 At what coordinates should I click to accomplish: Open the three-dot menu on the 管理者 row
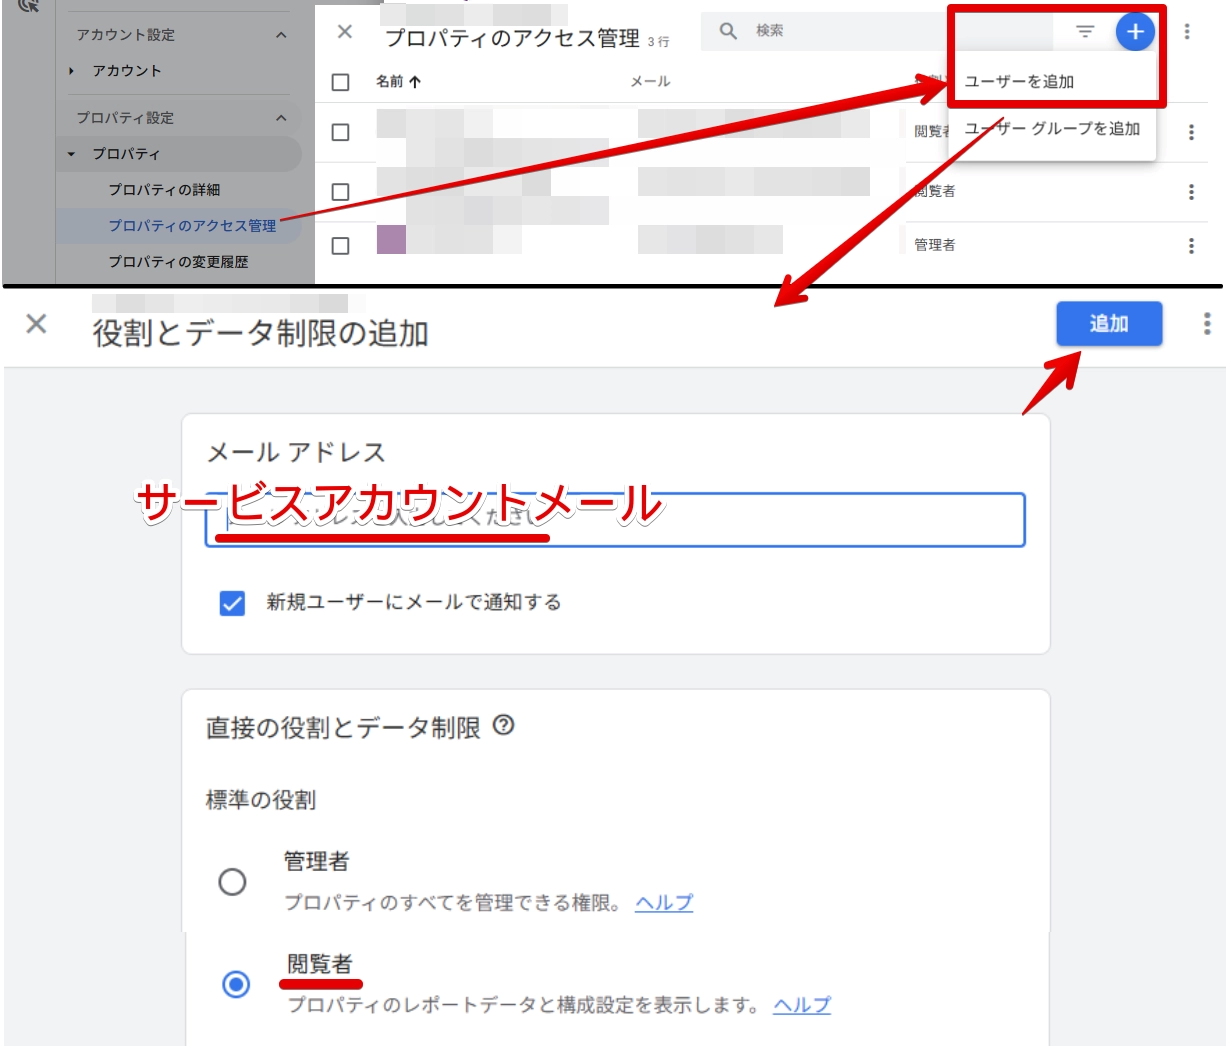coord(1190,246)
